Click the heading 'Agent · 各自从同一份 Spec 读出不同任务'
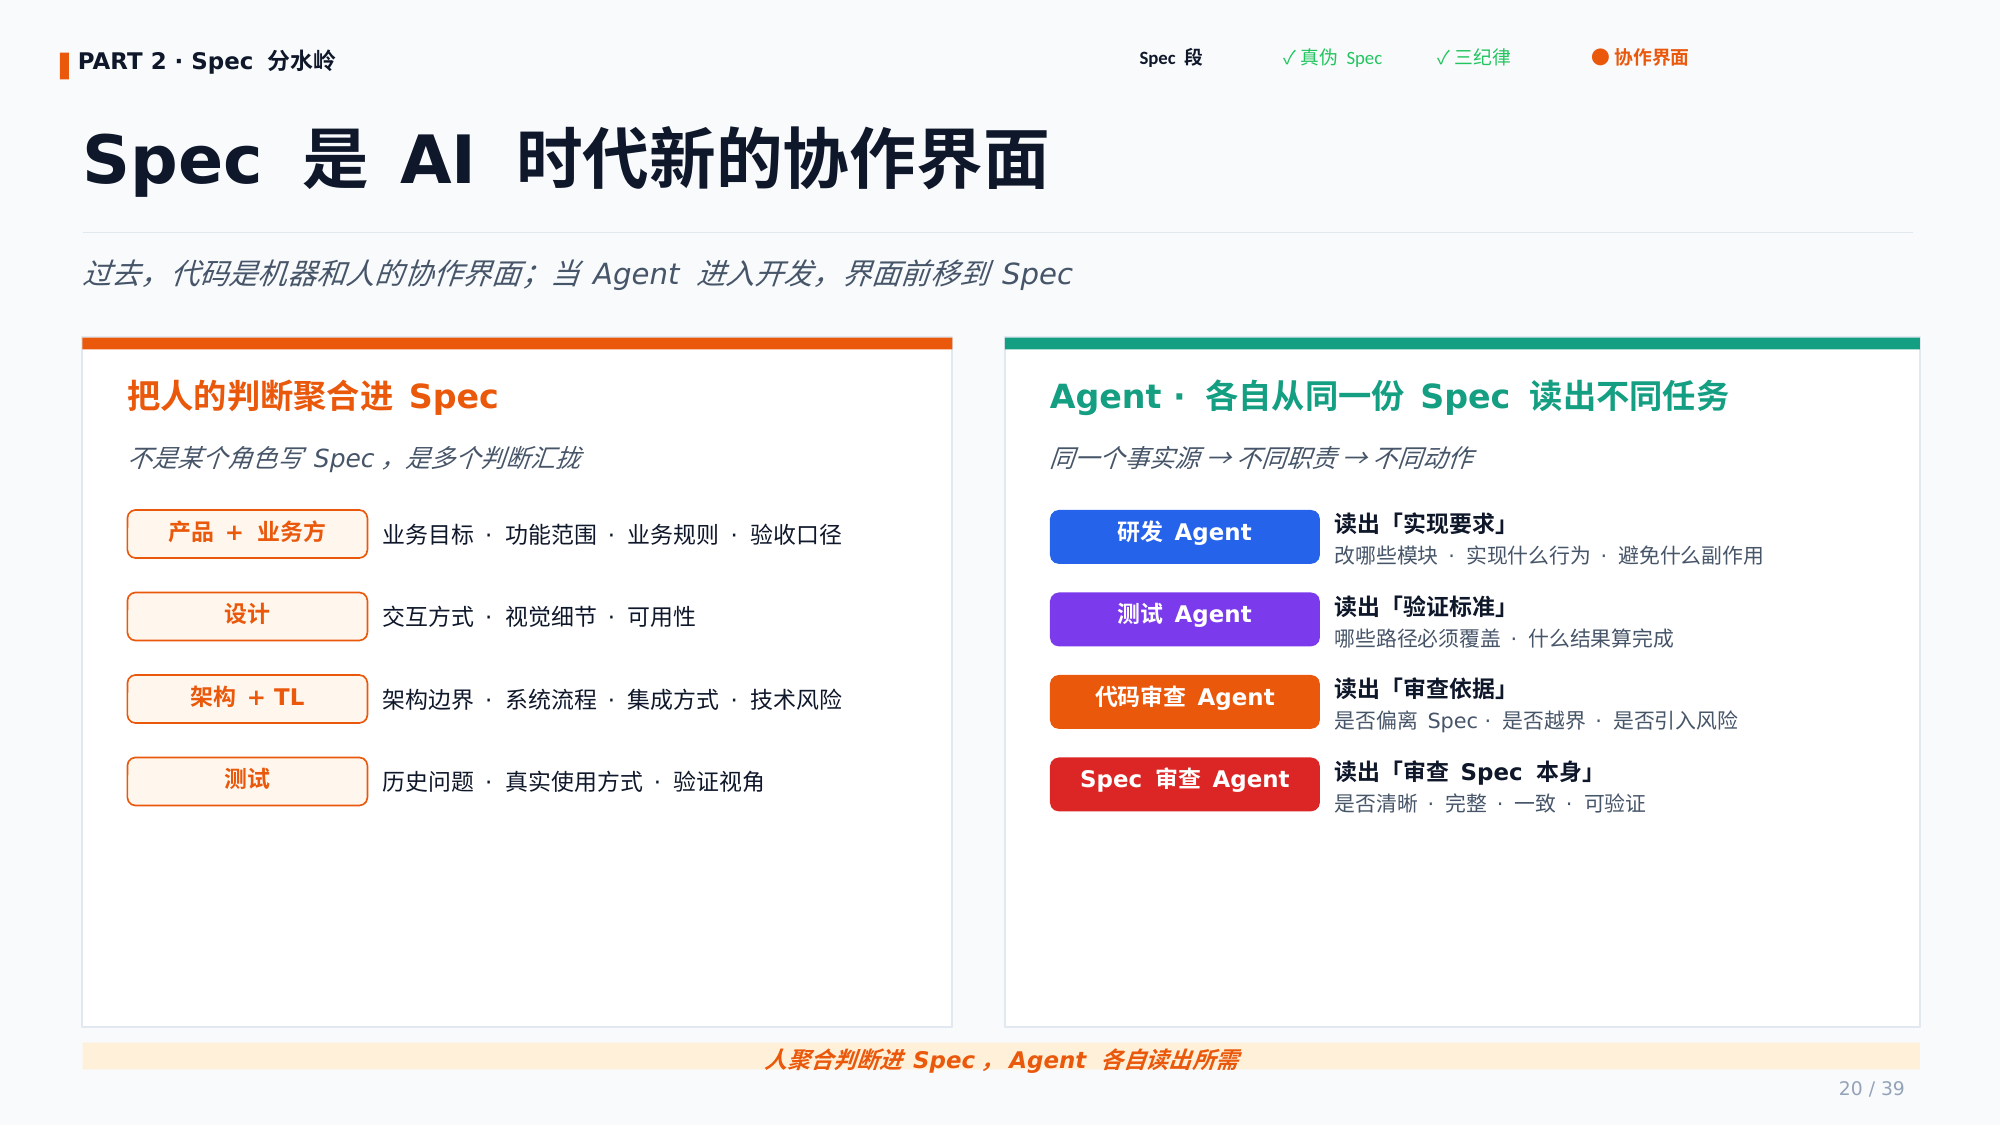The width and height of the screenshot is (2001, 1125). (1389, 397)
